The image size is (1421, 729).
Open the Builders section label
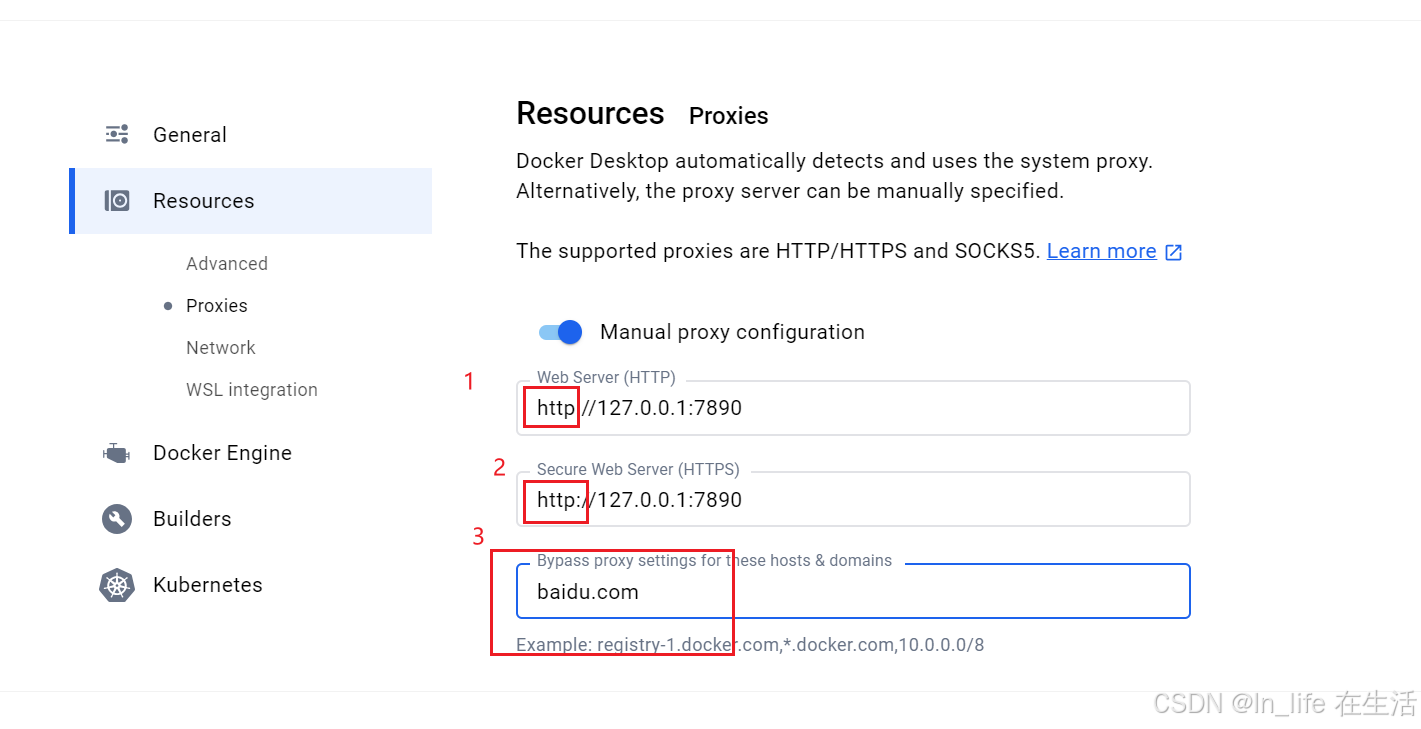192,519
